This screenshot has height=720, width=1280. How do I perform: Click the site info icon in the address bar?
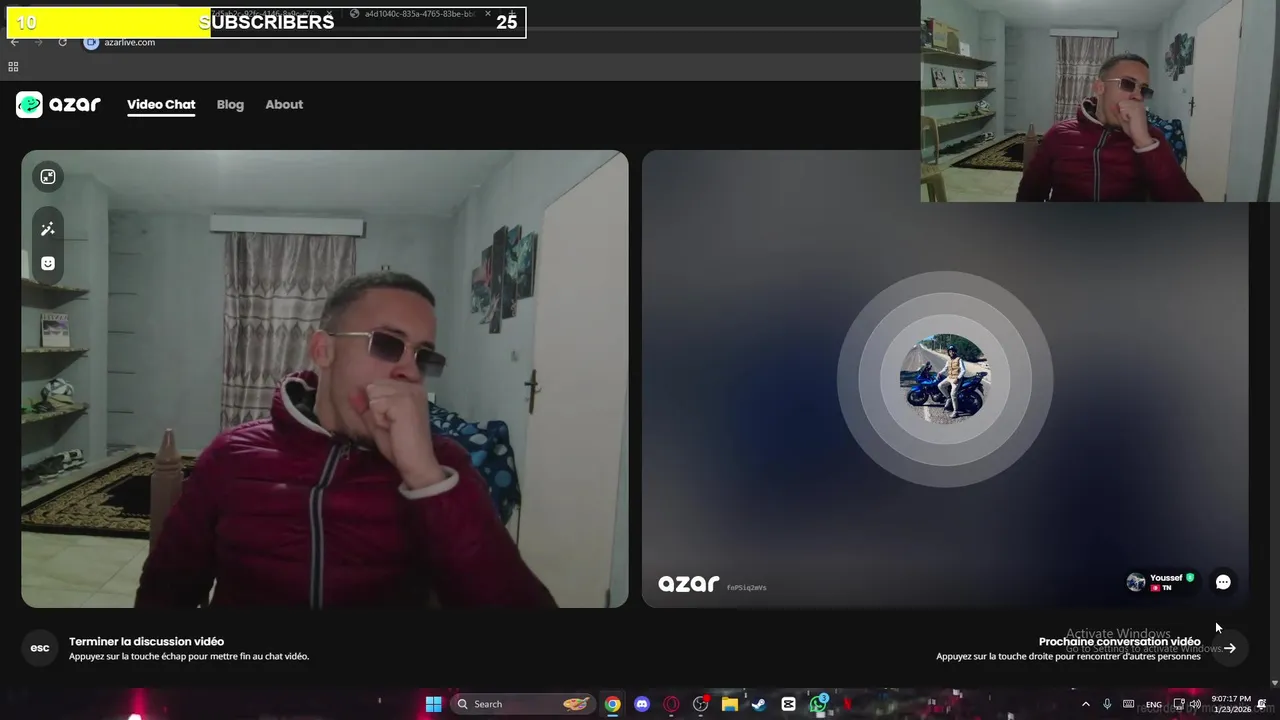tap(91, 42)
